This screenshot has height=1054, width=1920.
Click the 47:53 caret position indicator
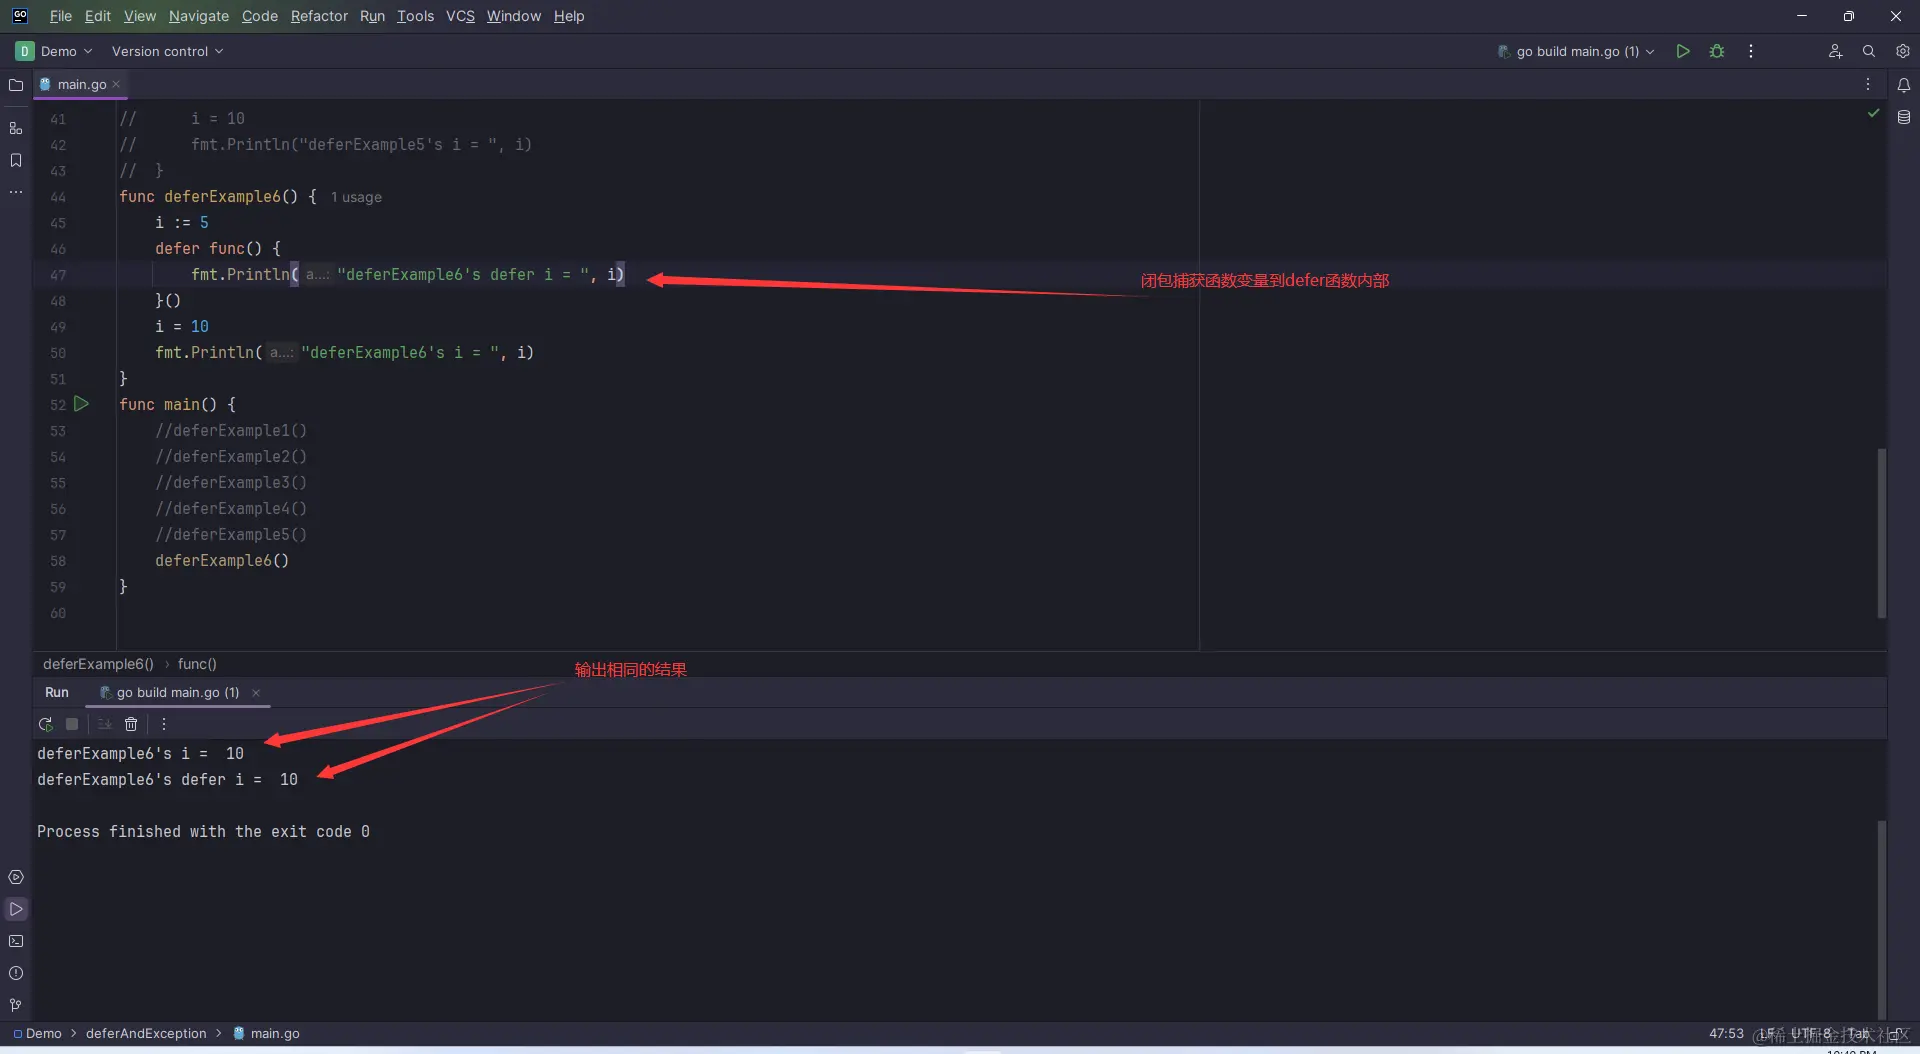click(x=1726, y=1033)
